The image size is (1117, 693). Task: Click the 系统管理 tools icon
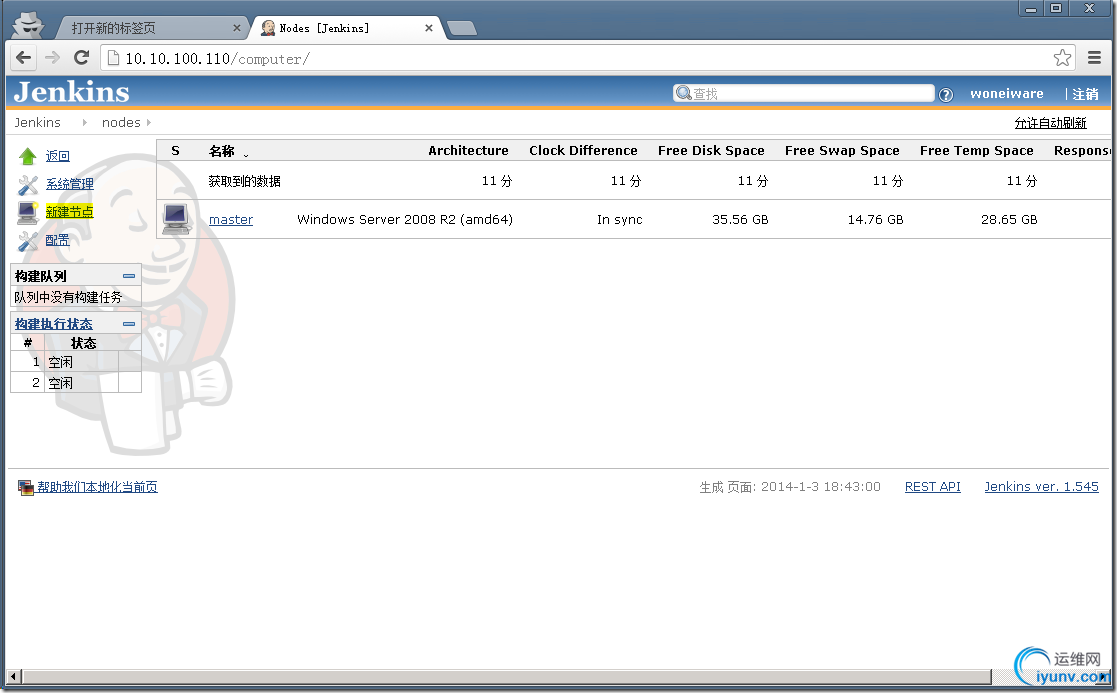pos(28,184)
